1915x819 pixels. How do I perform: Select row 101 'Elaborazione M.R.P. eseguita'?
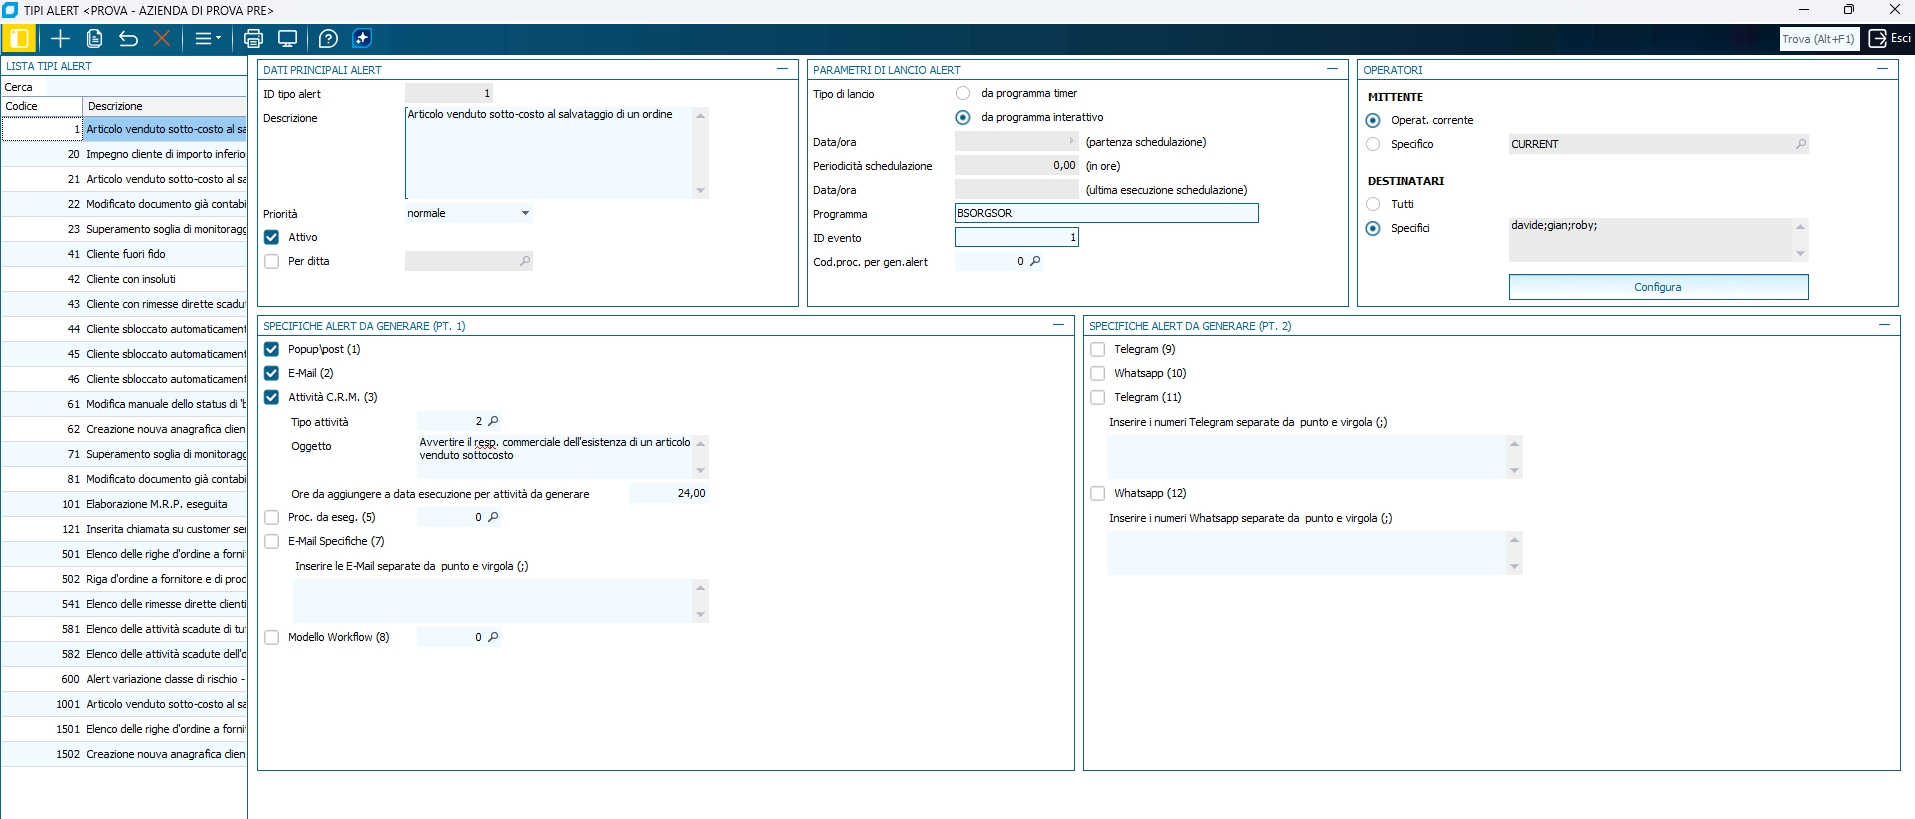point(124,504)
